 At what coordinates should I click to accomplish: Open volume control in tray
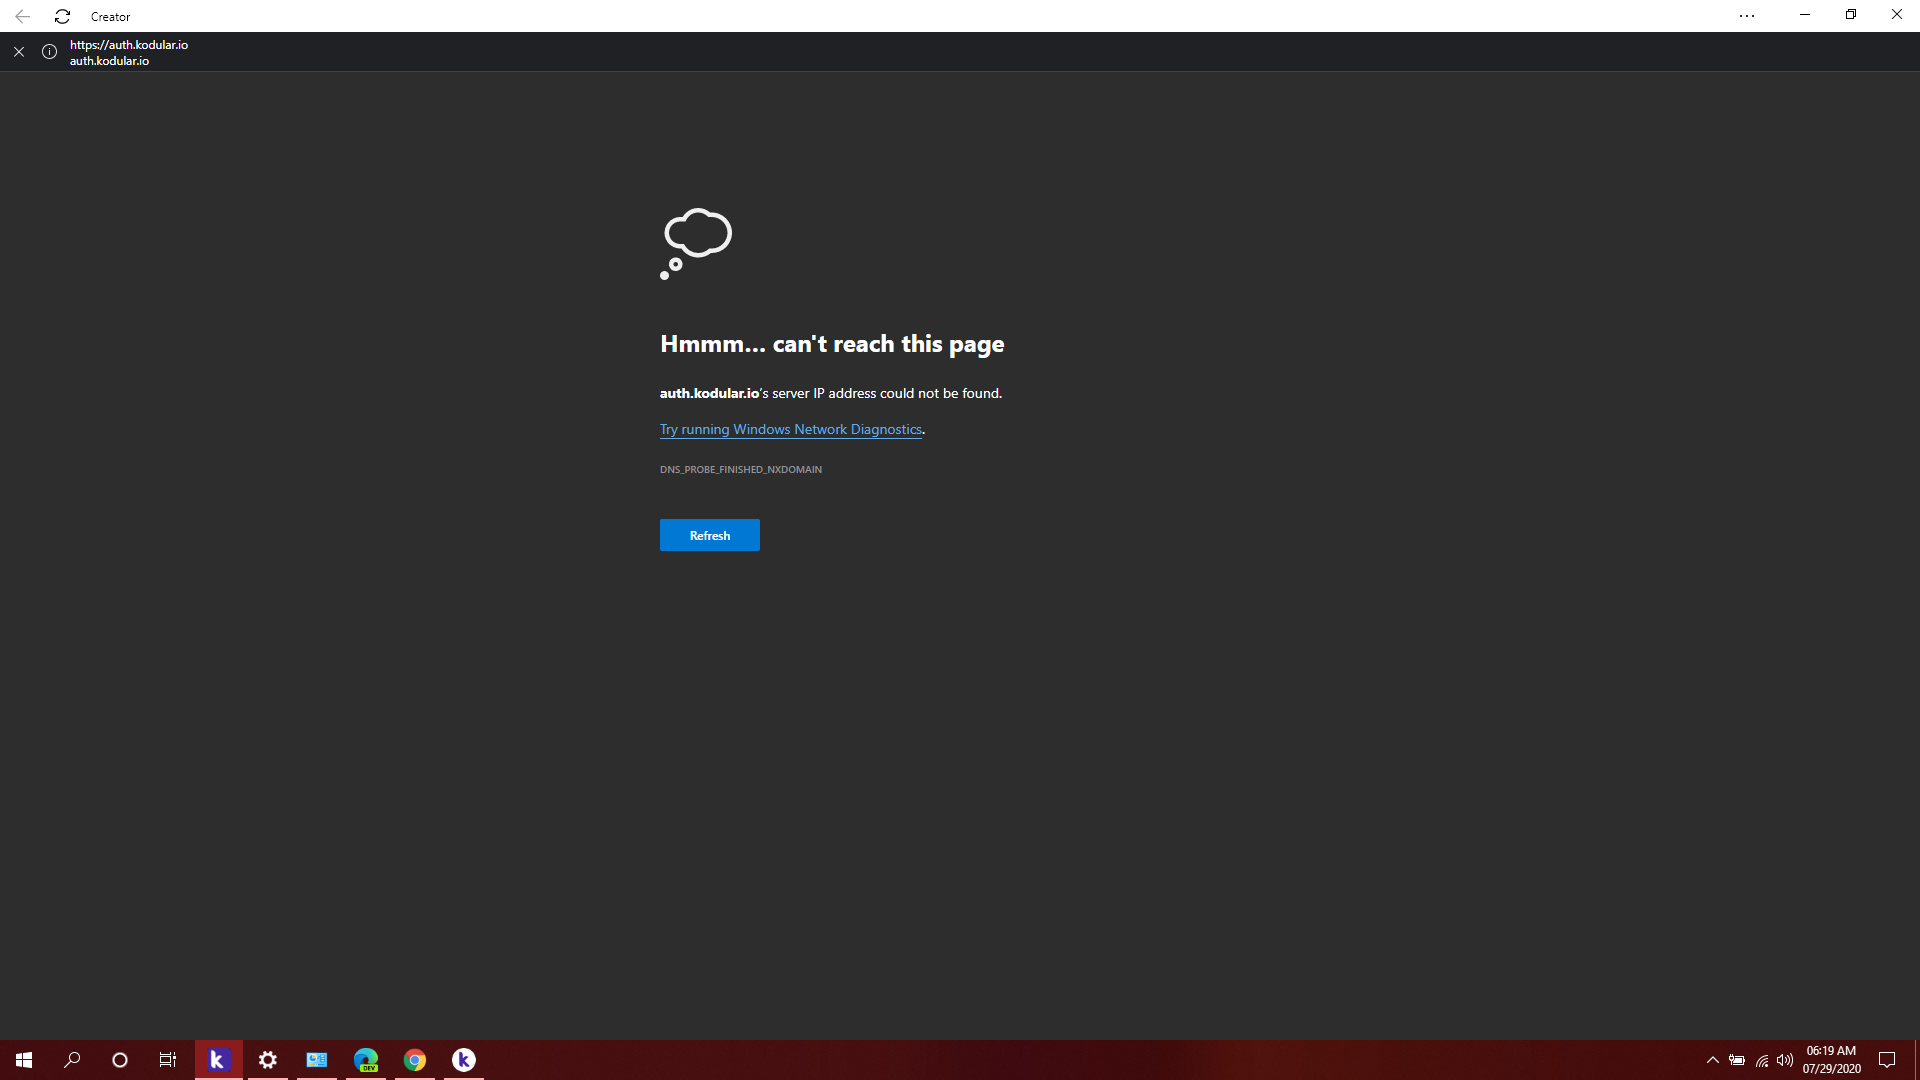[x=1785, y=1060]
